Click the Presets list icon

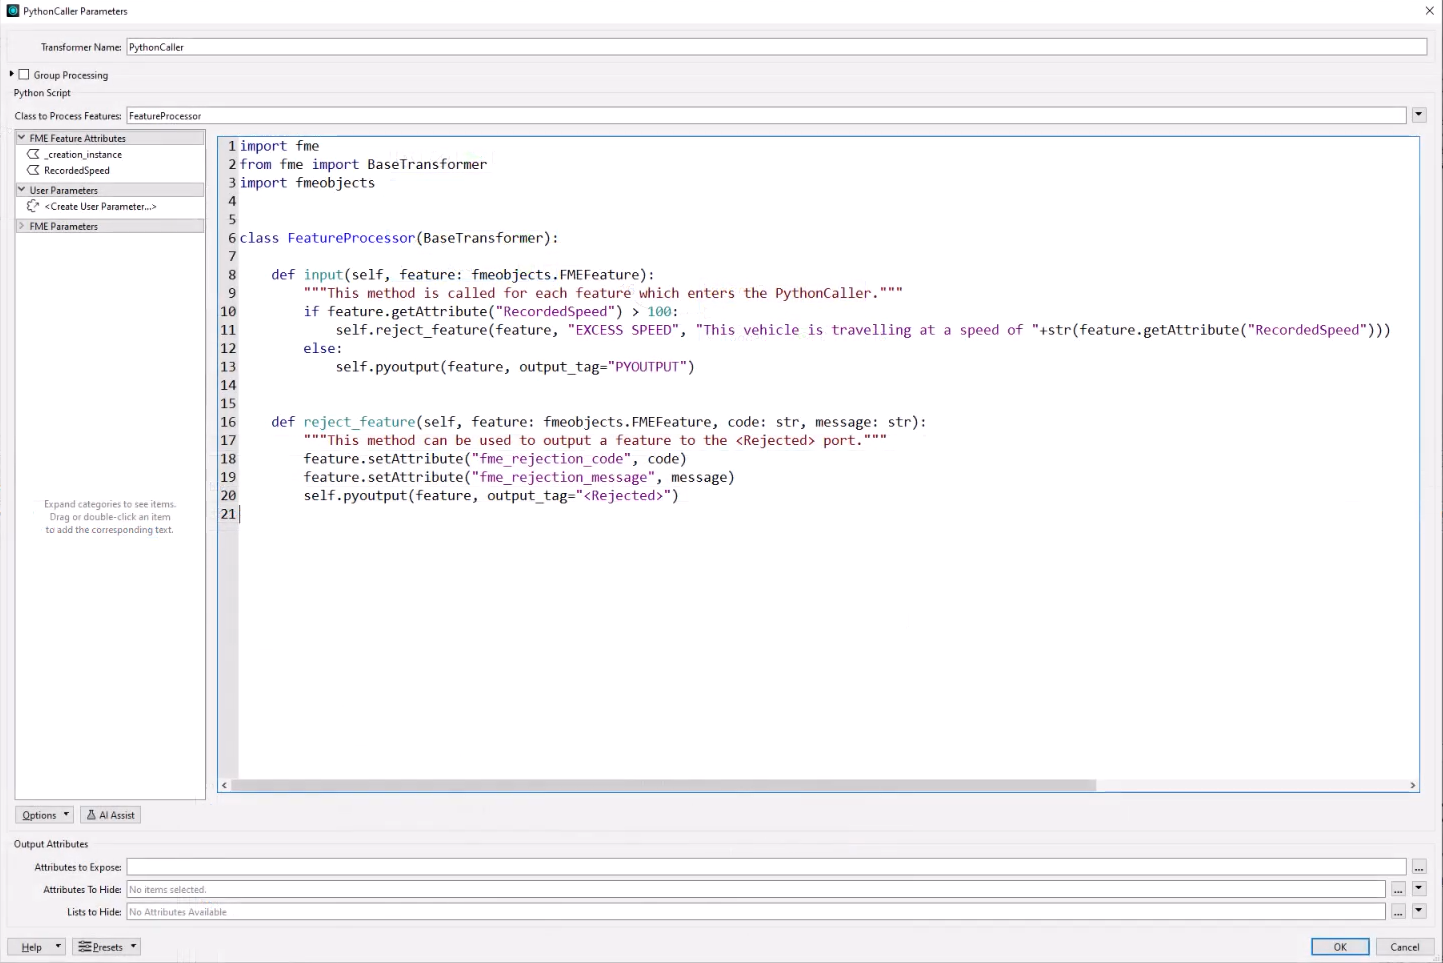tap(85, 946)
